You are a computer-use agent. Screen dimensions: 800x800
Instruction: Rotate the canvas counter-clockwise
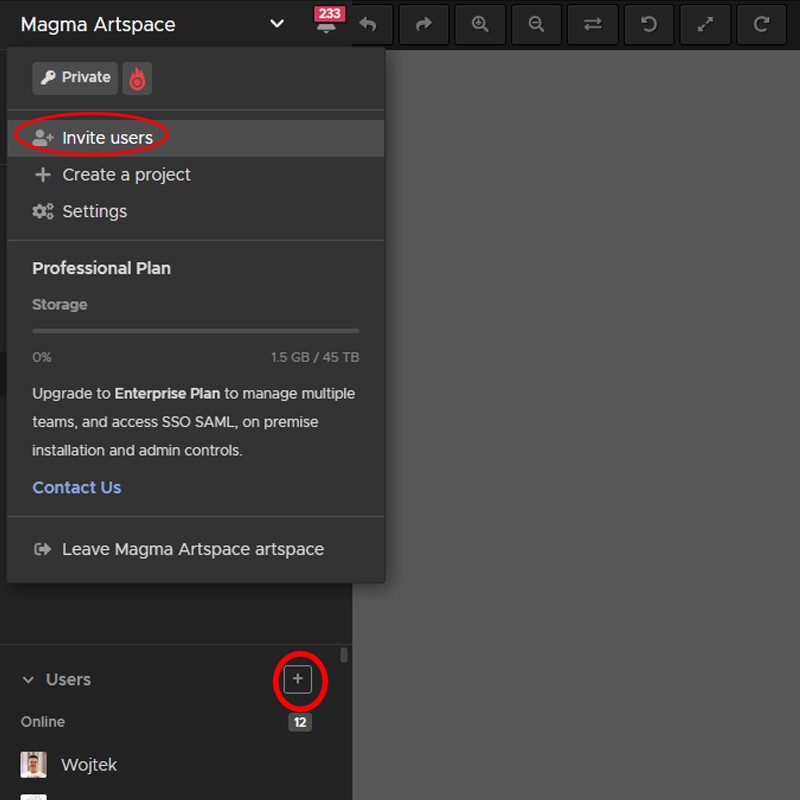[649, 25]
